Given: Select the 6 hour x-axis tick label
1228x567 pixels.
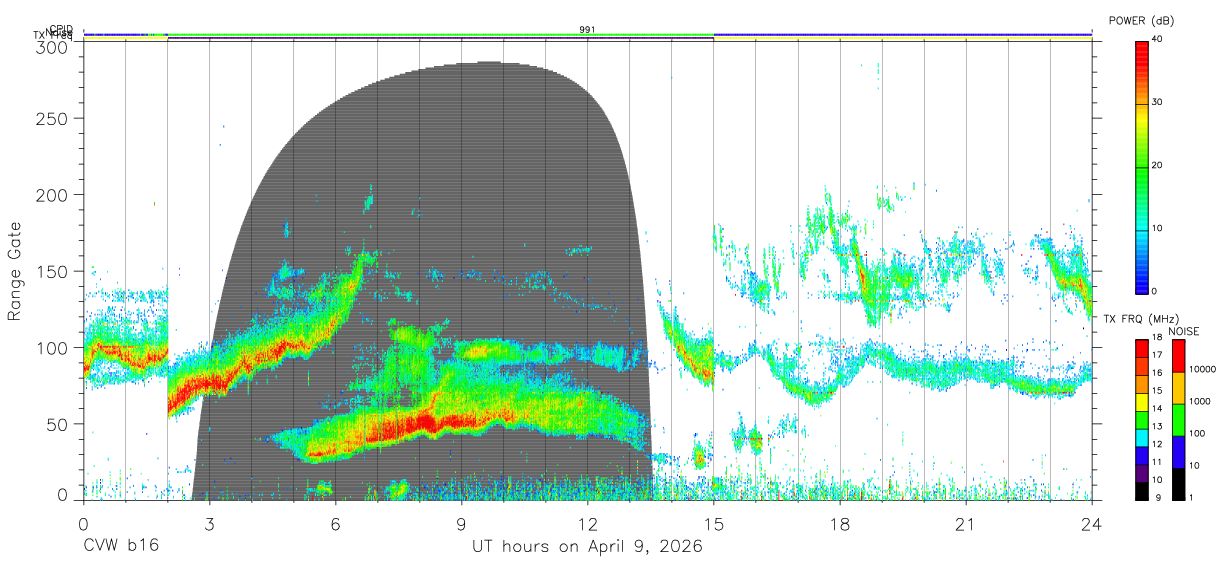Looking at the screenshot, I should tap(335, 524).
